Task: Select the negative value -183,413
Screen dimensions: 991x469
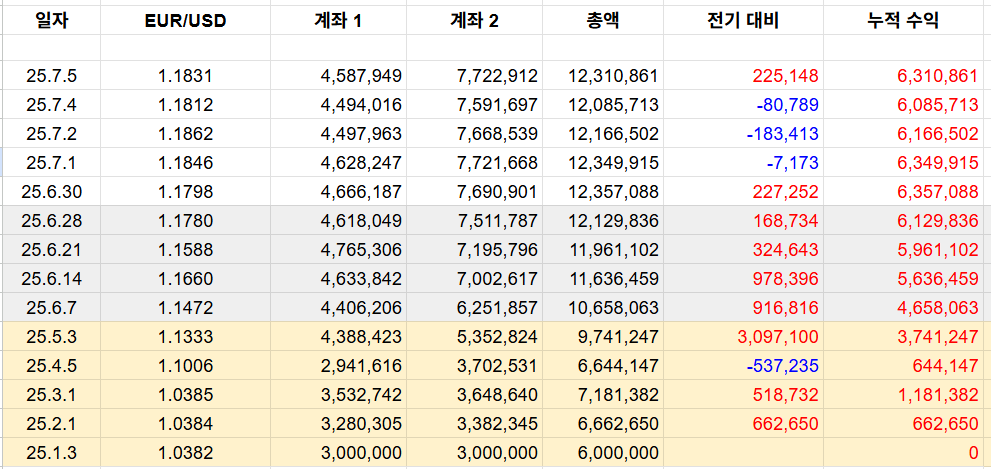Action: pos(743,134)
